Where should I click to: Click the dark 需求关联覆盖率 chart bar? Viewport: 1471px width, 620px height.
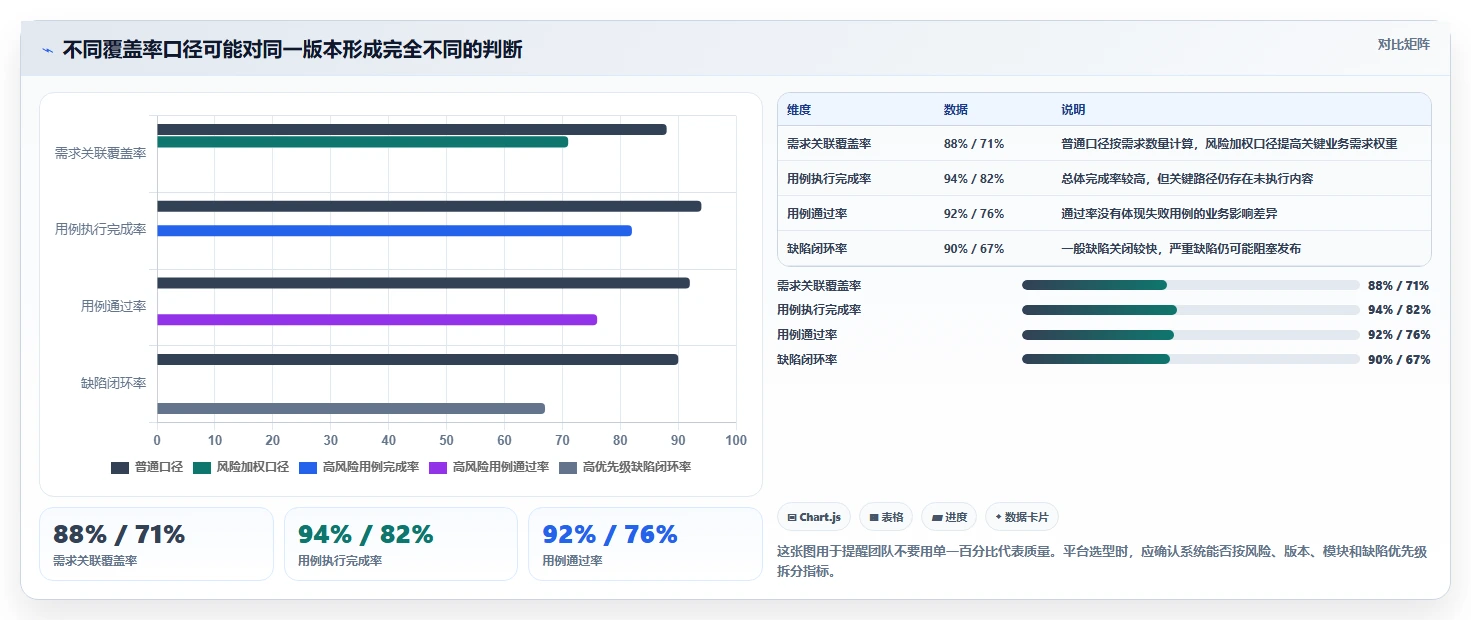click(411, 129)
